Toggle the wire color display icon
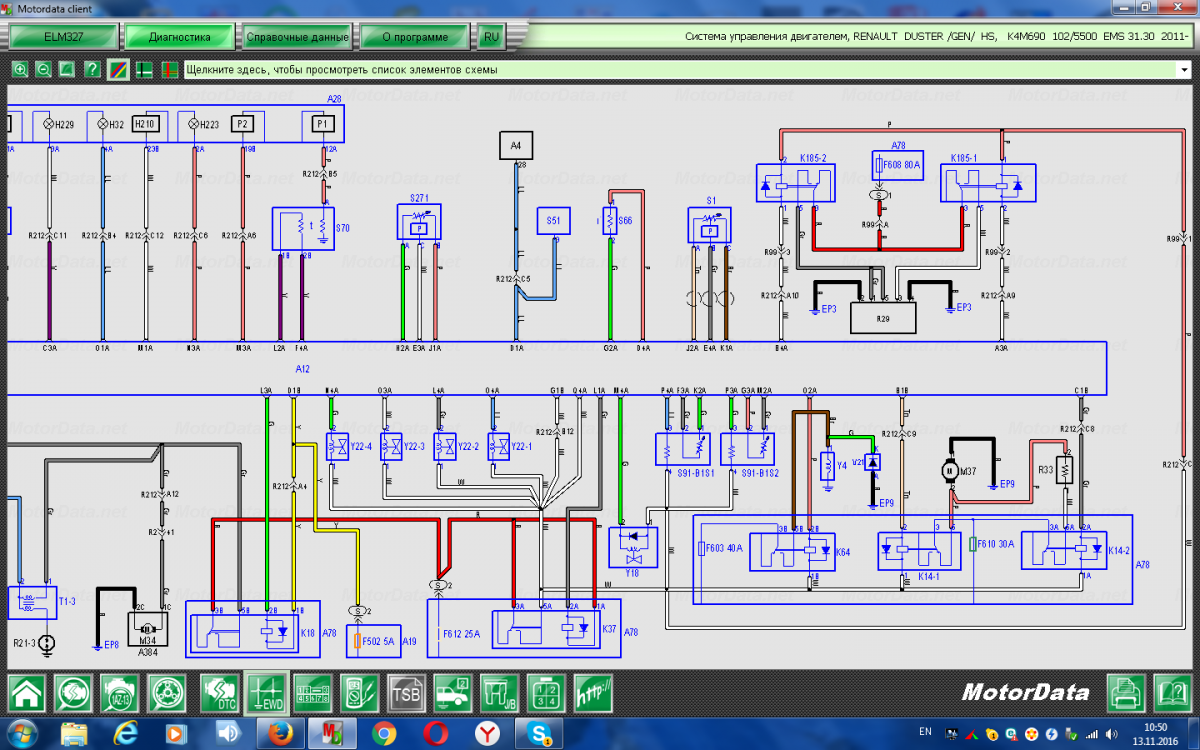The image size is (1200, 750). (117, 70)
